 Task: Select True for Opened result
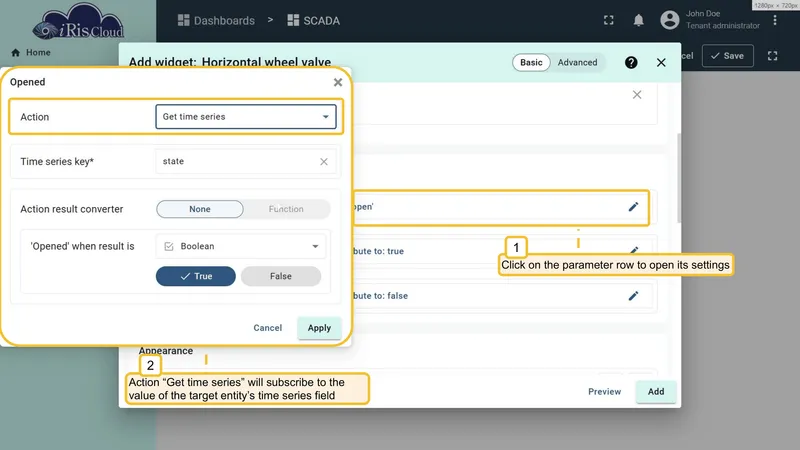[x=196, y=276]
